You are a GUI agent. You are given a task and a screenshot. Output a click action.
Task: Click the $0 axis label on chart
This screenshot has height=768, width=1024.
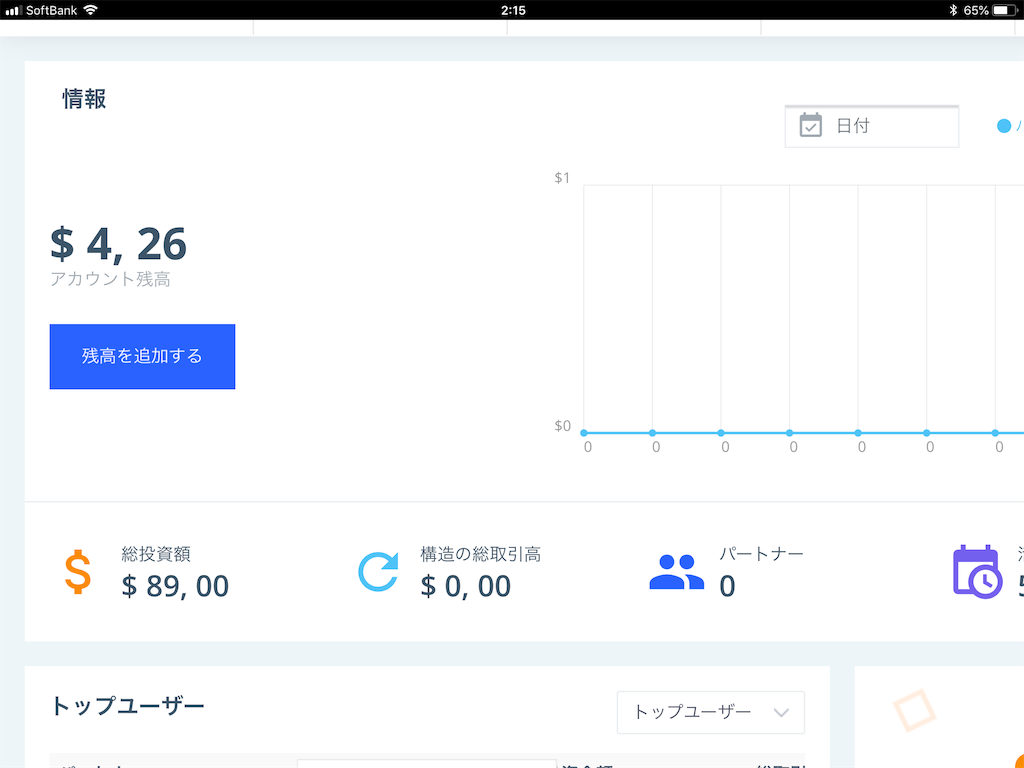point(562,426)
